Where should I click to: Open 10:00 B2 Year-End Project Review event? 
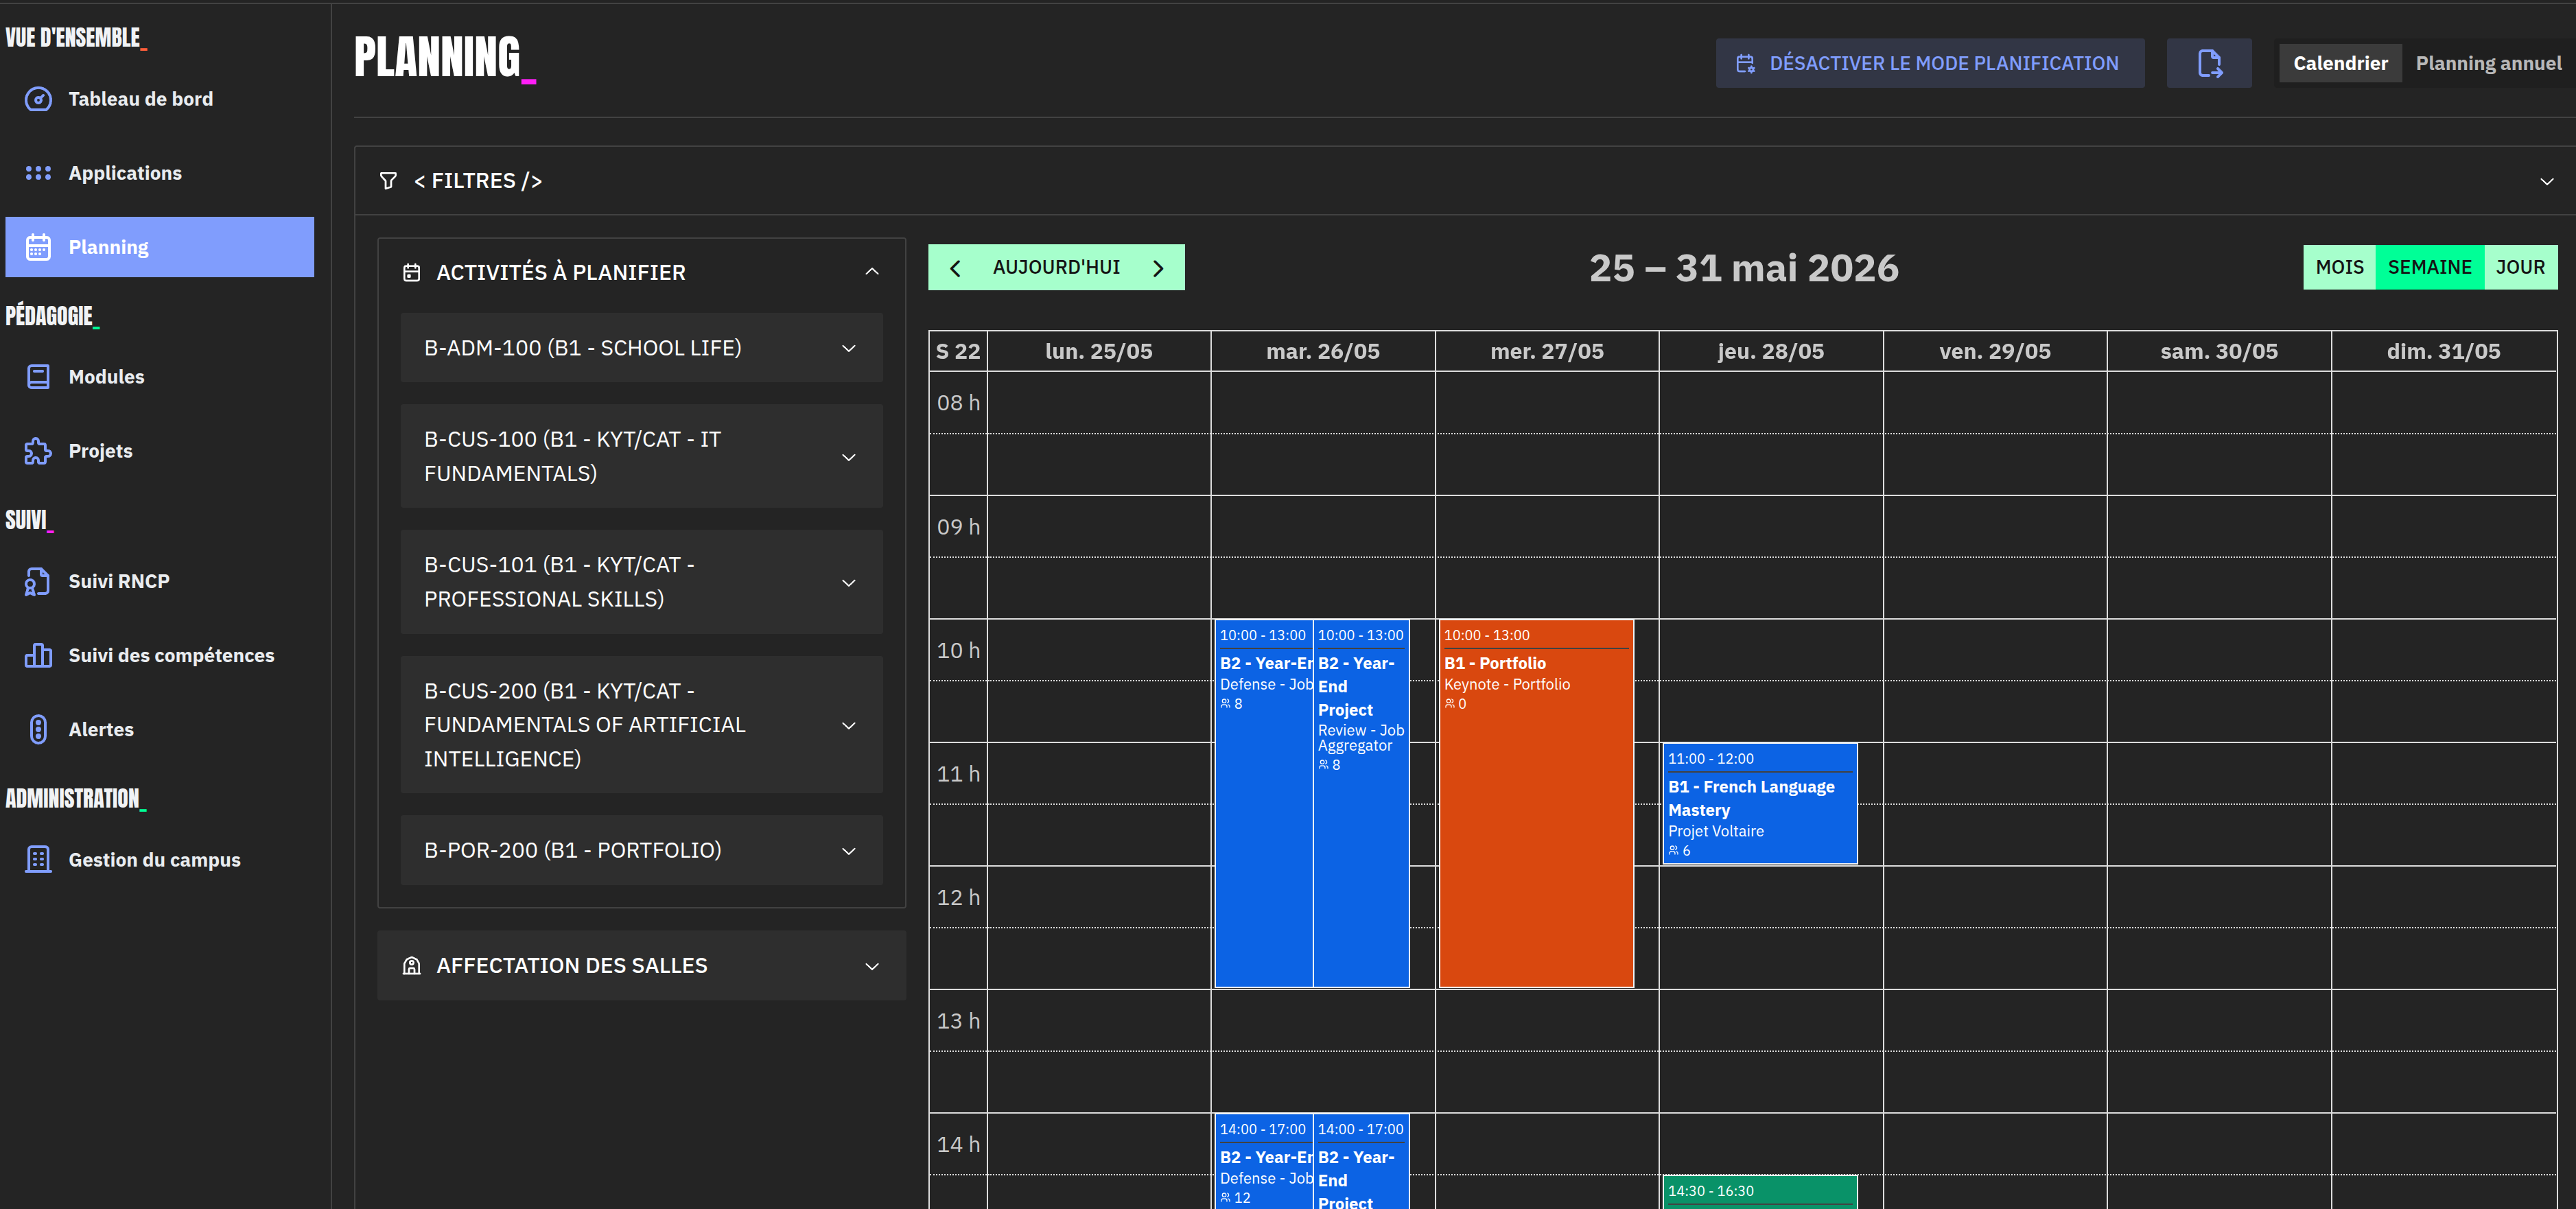[x=1361, y=804]
